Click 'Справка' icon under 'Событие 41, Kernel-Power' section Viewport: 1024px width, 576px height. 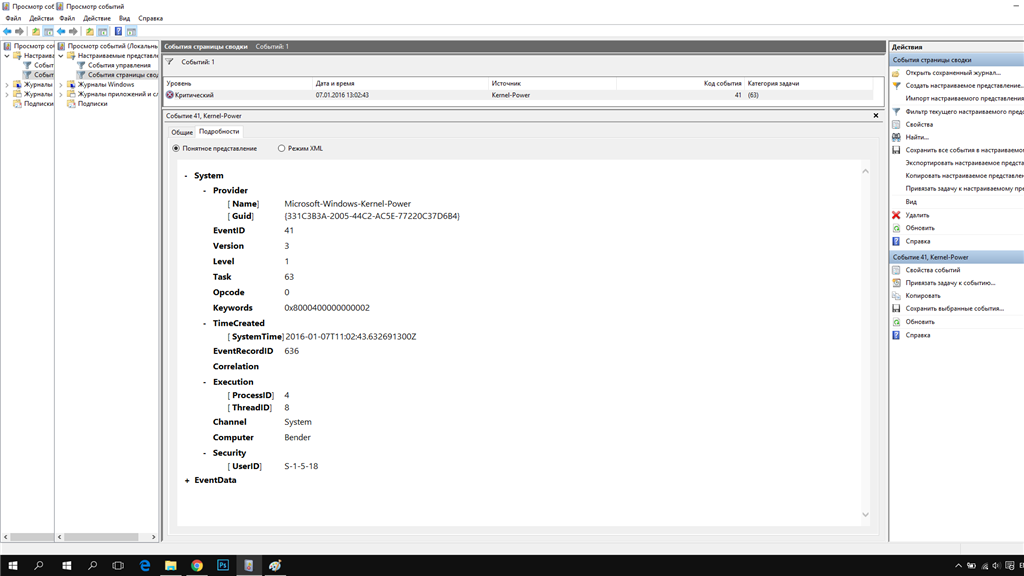896,335
